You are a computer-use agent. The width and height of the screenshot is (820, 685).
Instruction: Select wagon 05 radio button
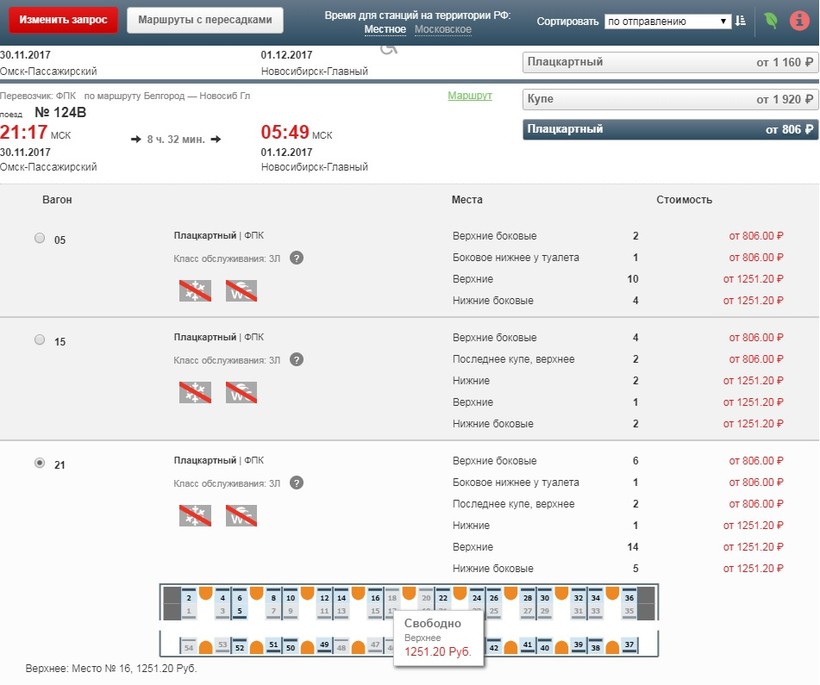click(40, 238)
